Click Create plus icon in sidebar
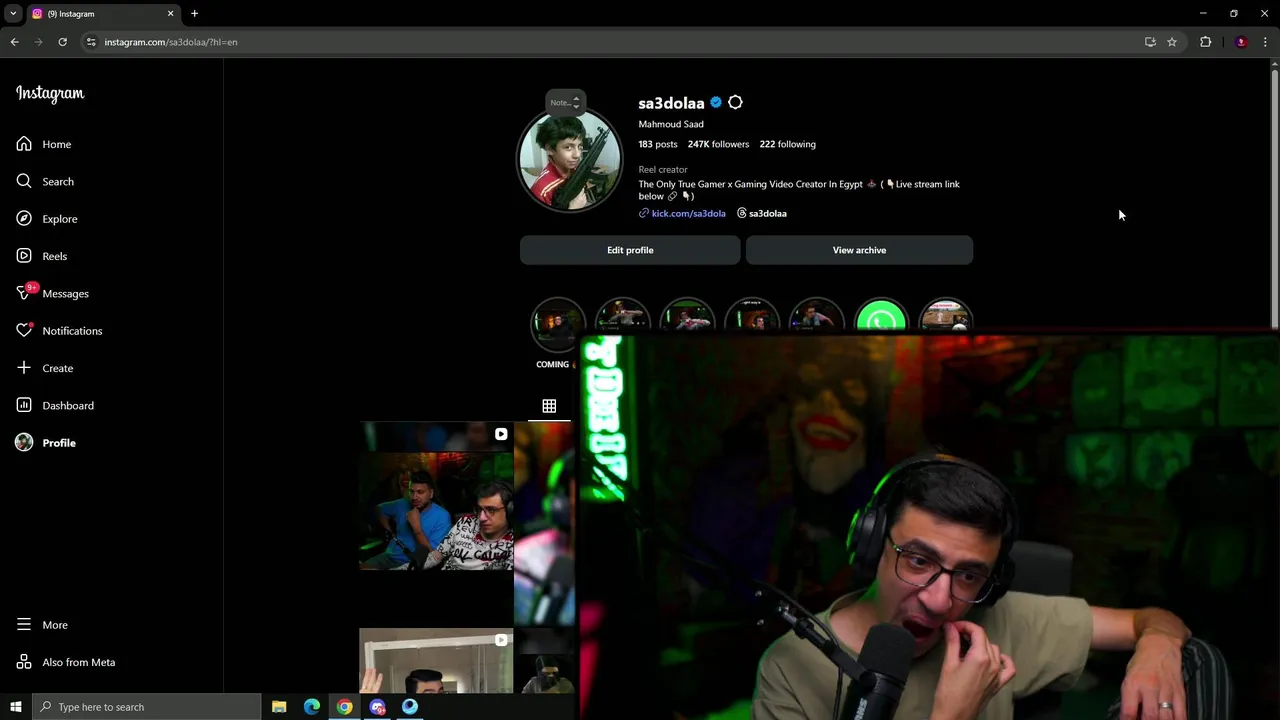This screenshot has height=720, width=1280. 24,368
